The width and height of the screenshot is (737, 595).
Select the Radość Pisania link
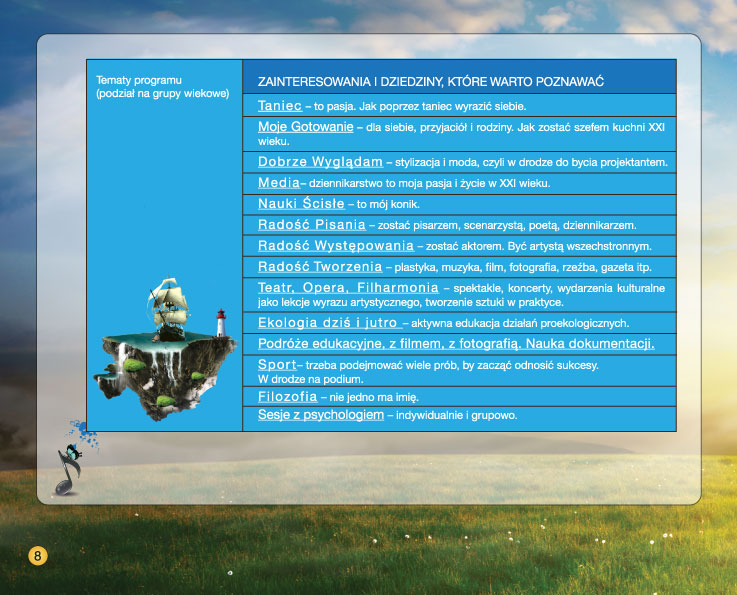(312, 225)
